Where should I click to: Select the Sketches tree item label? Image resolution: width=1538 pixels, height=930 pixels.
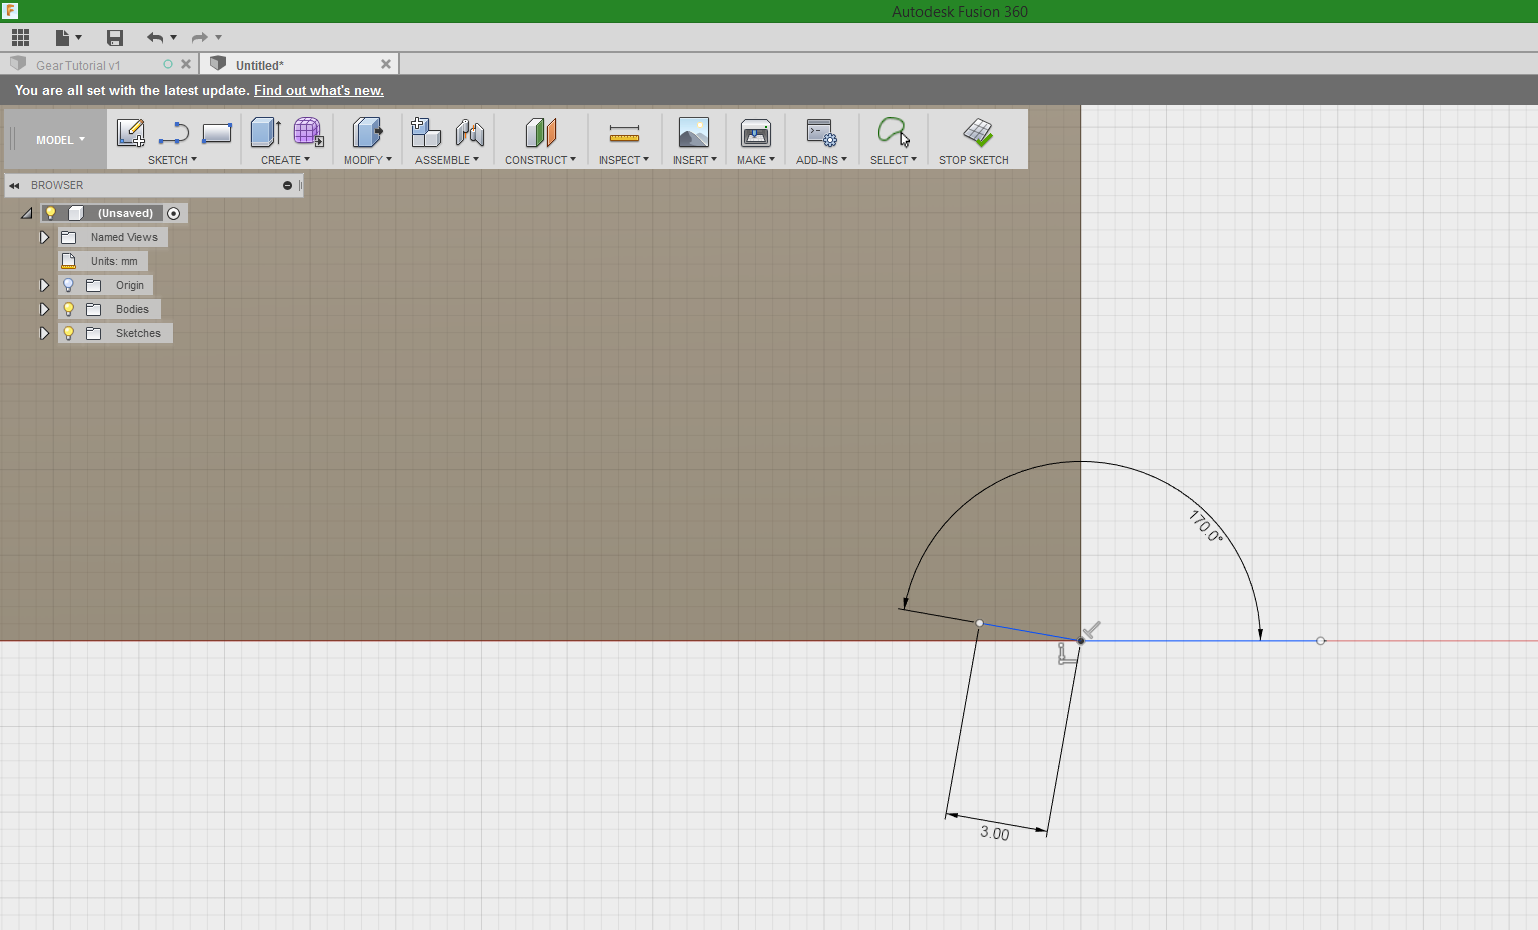(138, 333)
